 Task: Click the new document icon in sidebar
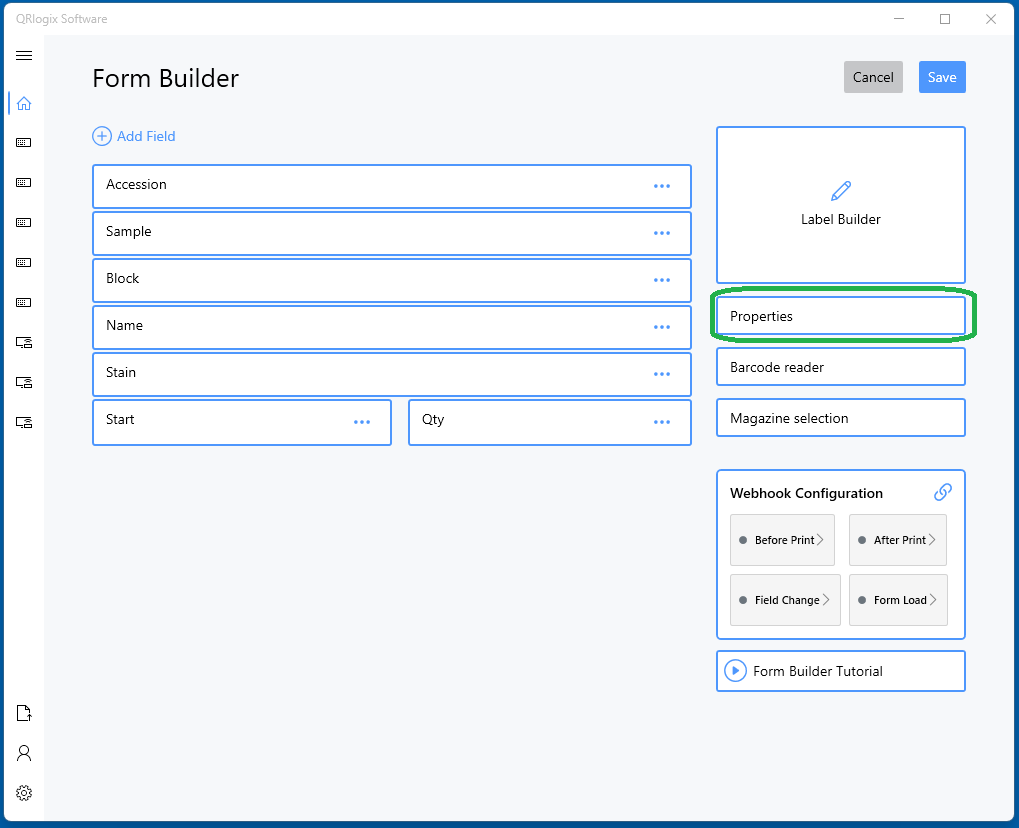pos(24,713)
